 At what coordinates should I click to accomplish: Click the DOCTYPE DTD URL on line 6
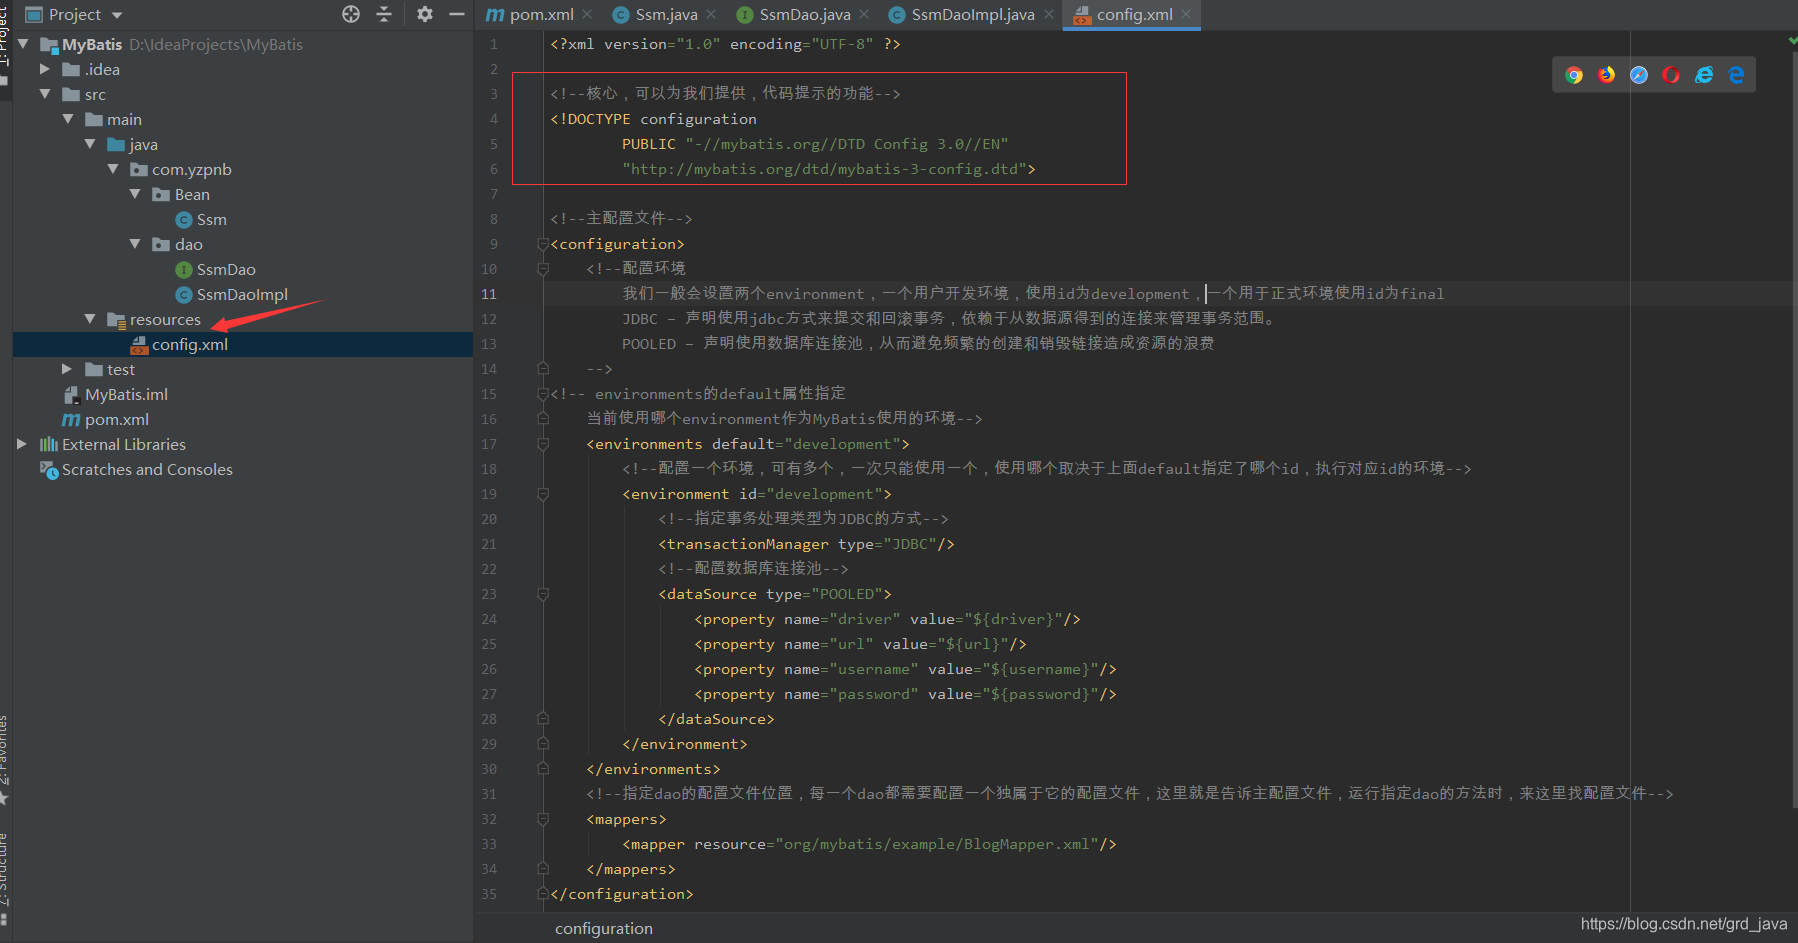(x=824, y=169)
